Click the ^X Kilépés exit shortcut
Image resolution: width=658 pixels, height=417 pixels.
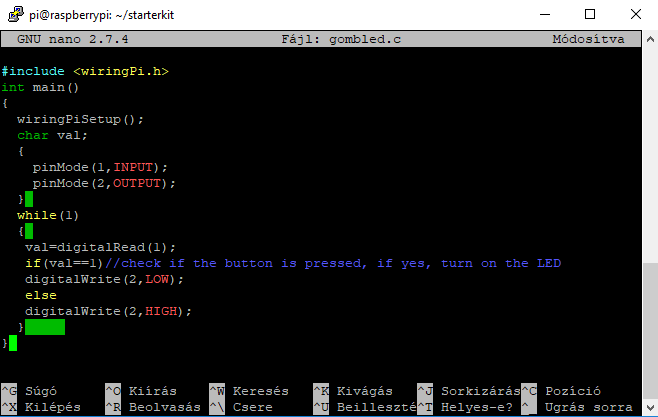coord(41,407)
